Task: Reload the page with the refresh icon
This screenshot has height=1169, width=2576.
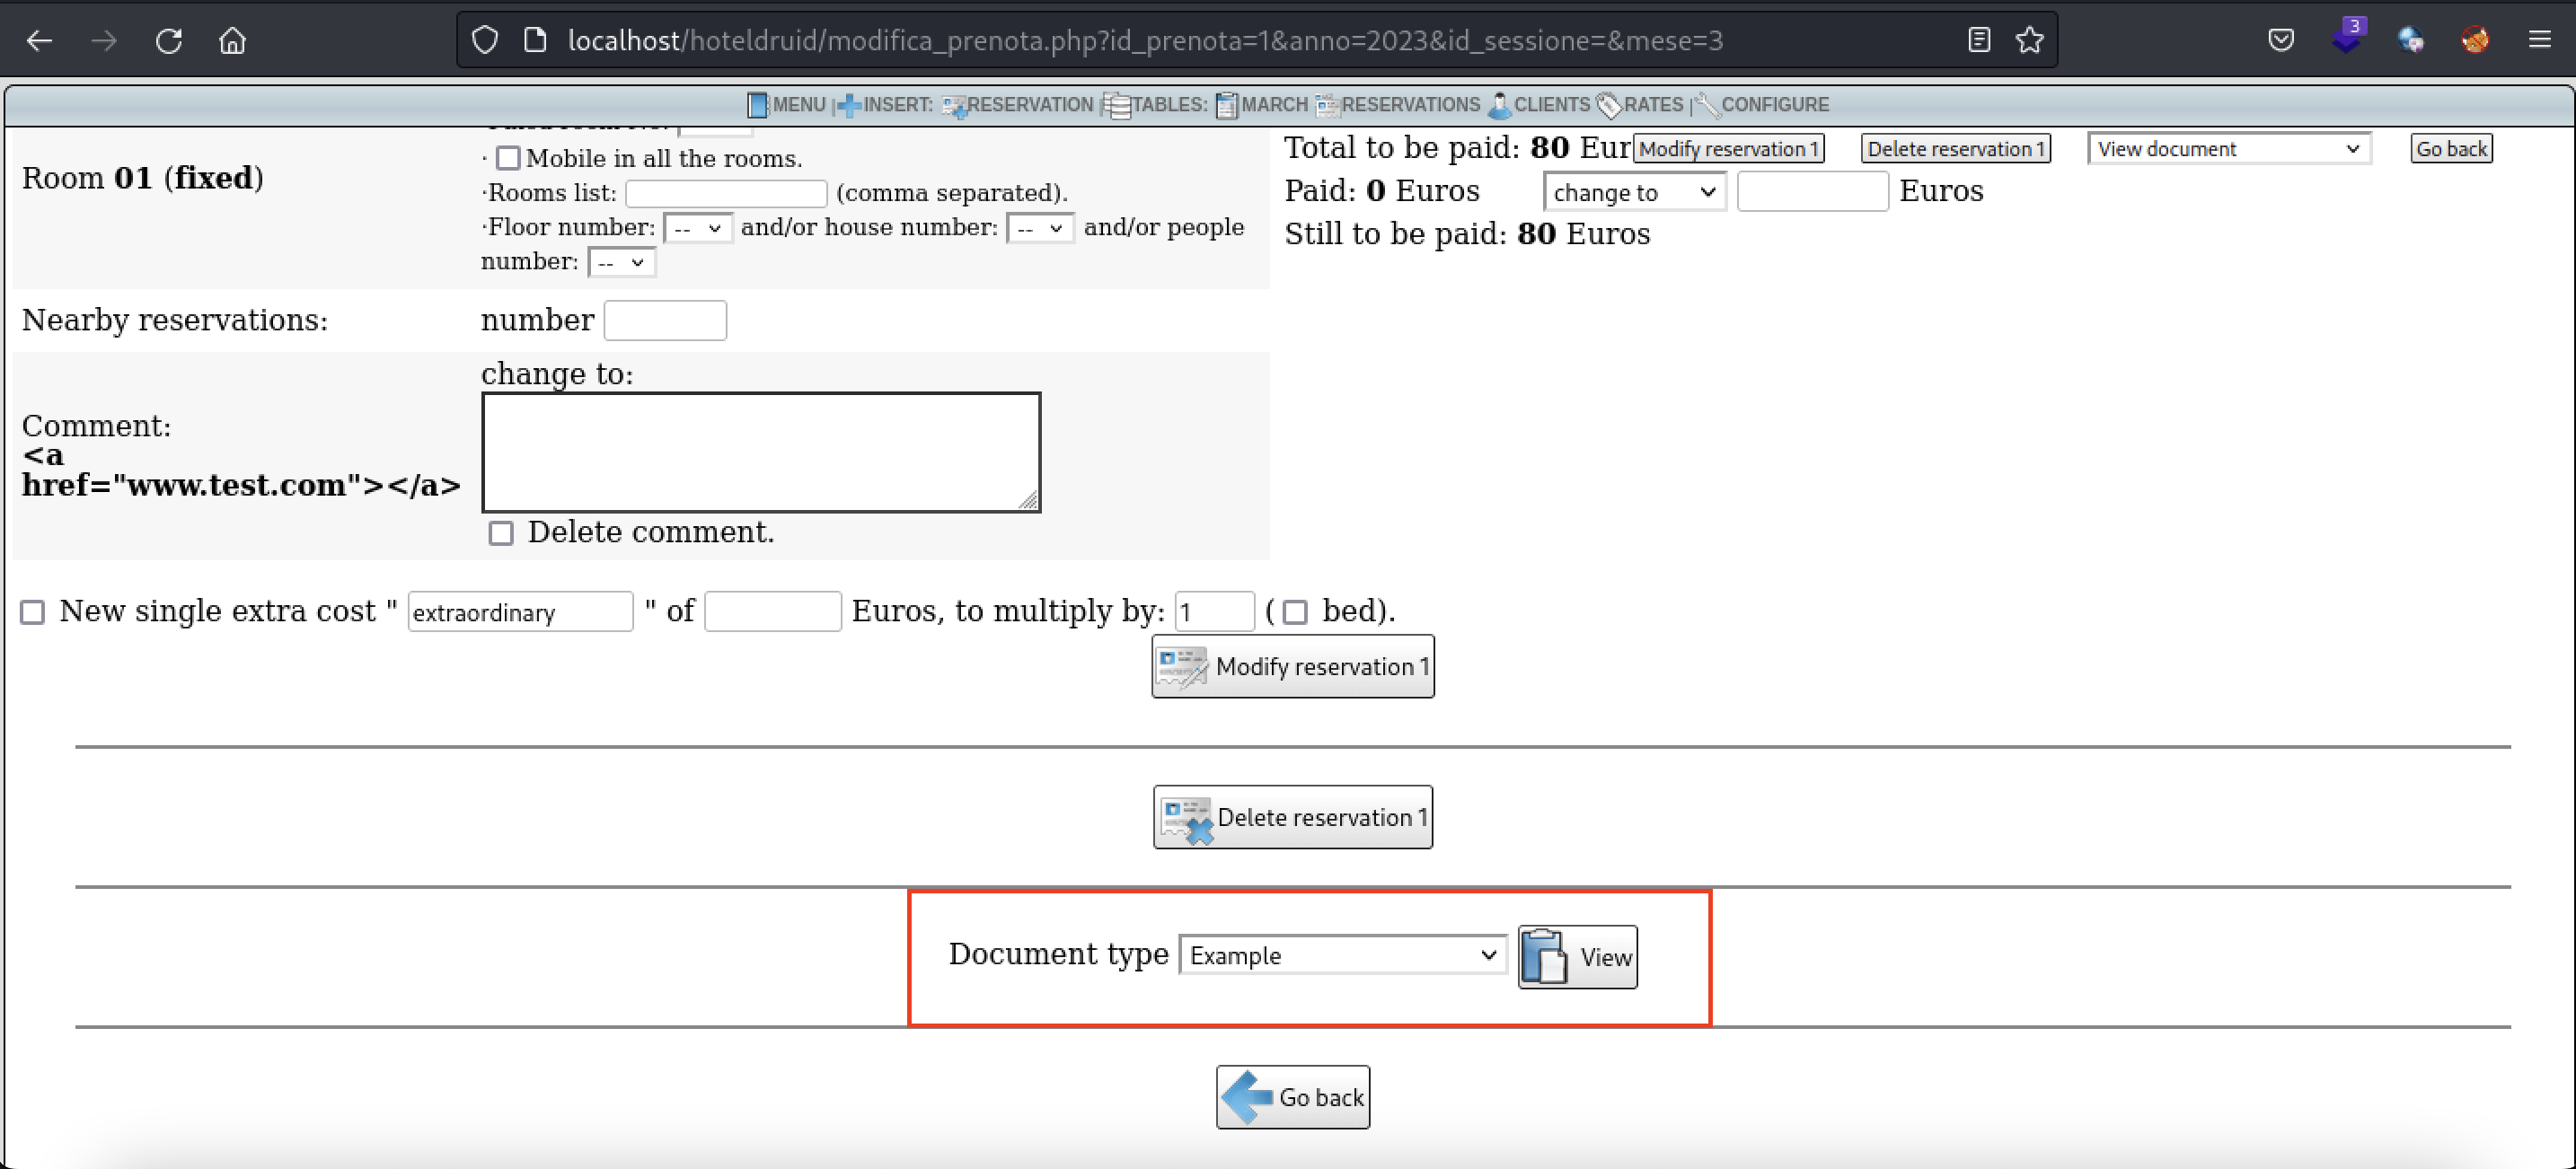Action: coord(168,40)
